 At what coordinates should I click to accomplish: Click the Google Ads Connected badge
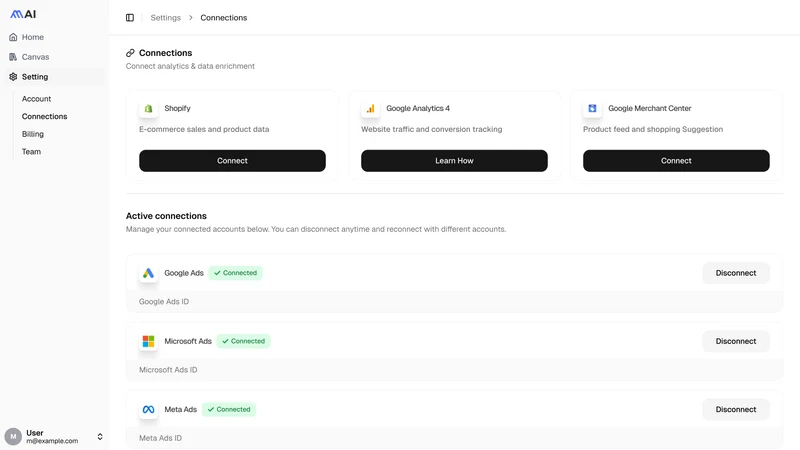235,273
